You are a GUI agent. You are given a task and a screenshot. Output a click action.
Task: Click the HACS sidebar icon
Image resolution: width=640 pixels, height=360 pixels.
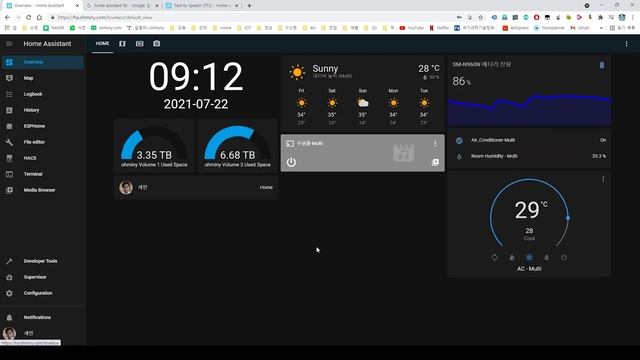[9, 158]
